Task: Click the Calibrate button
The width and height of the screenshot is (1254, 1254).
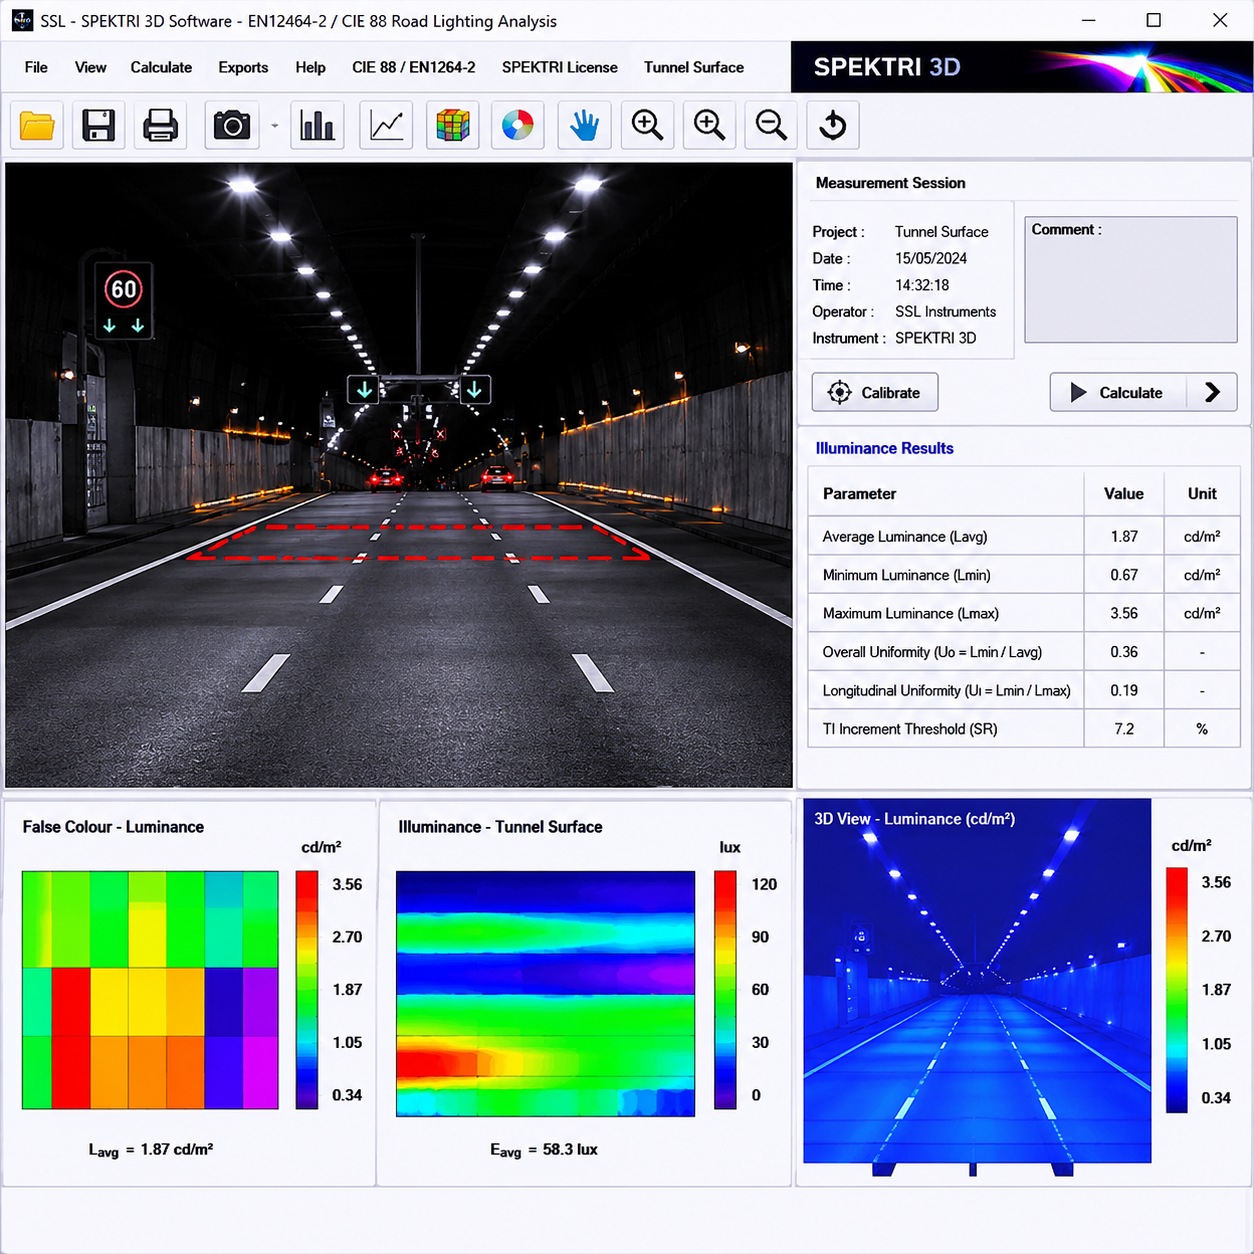Action: pos(875,392)
